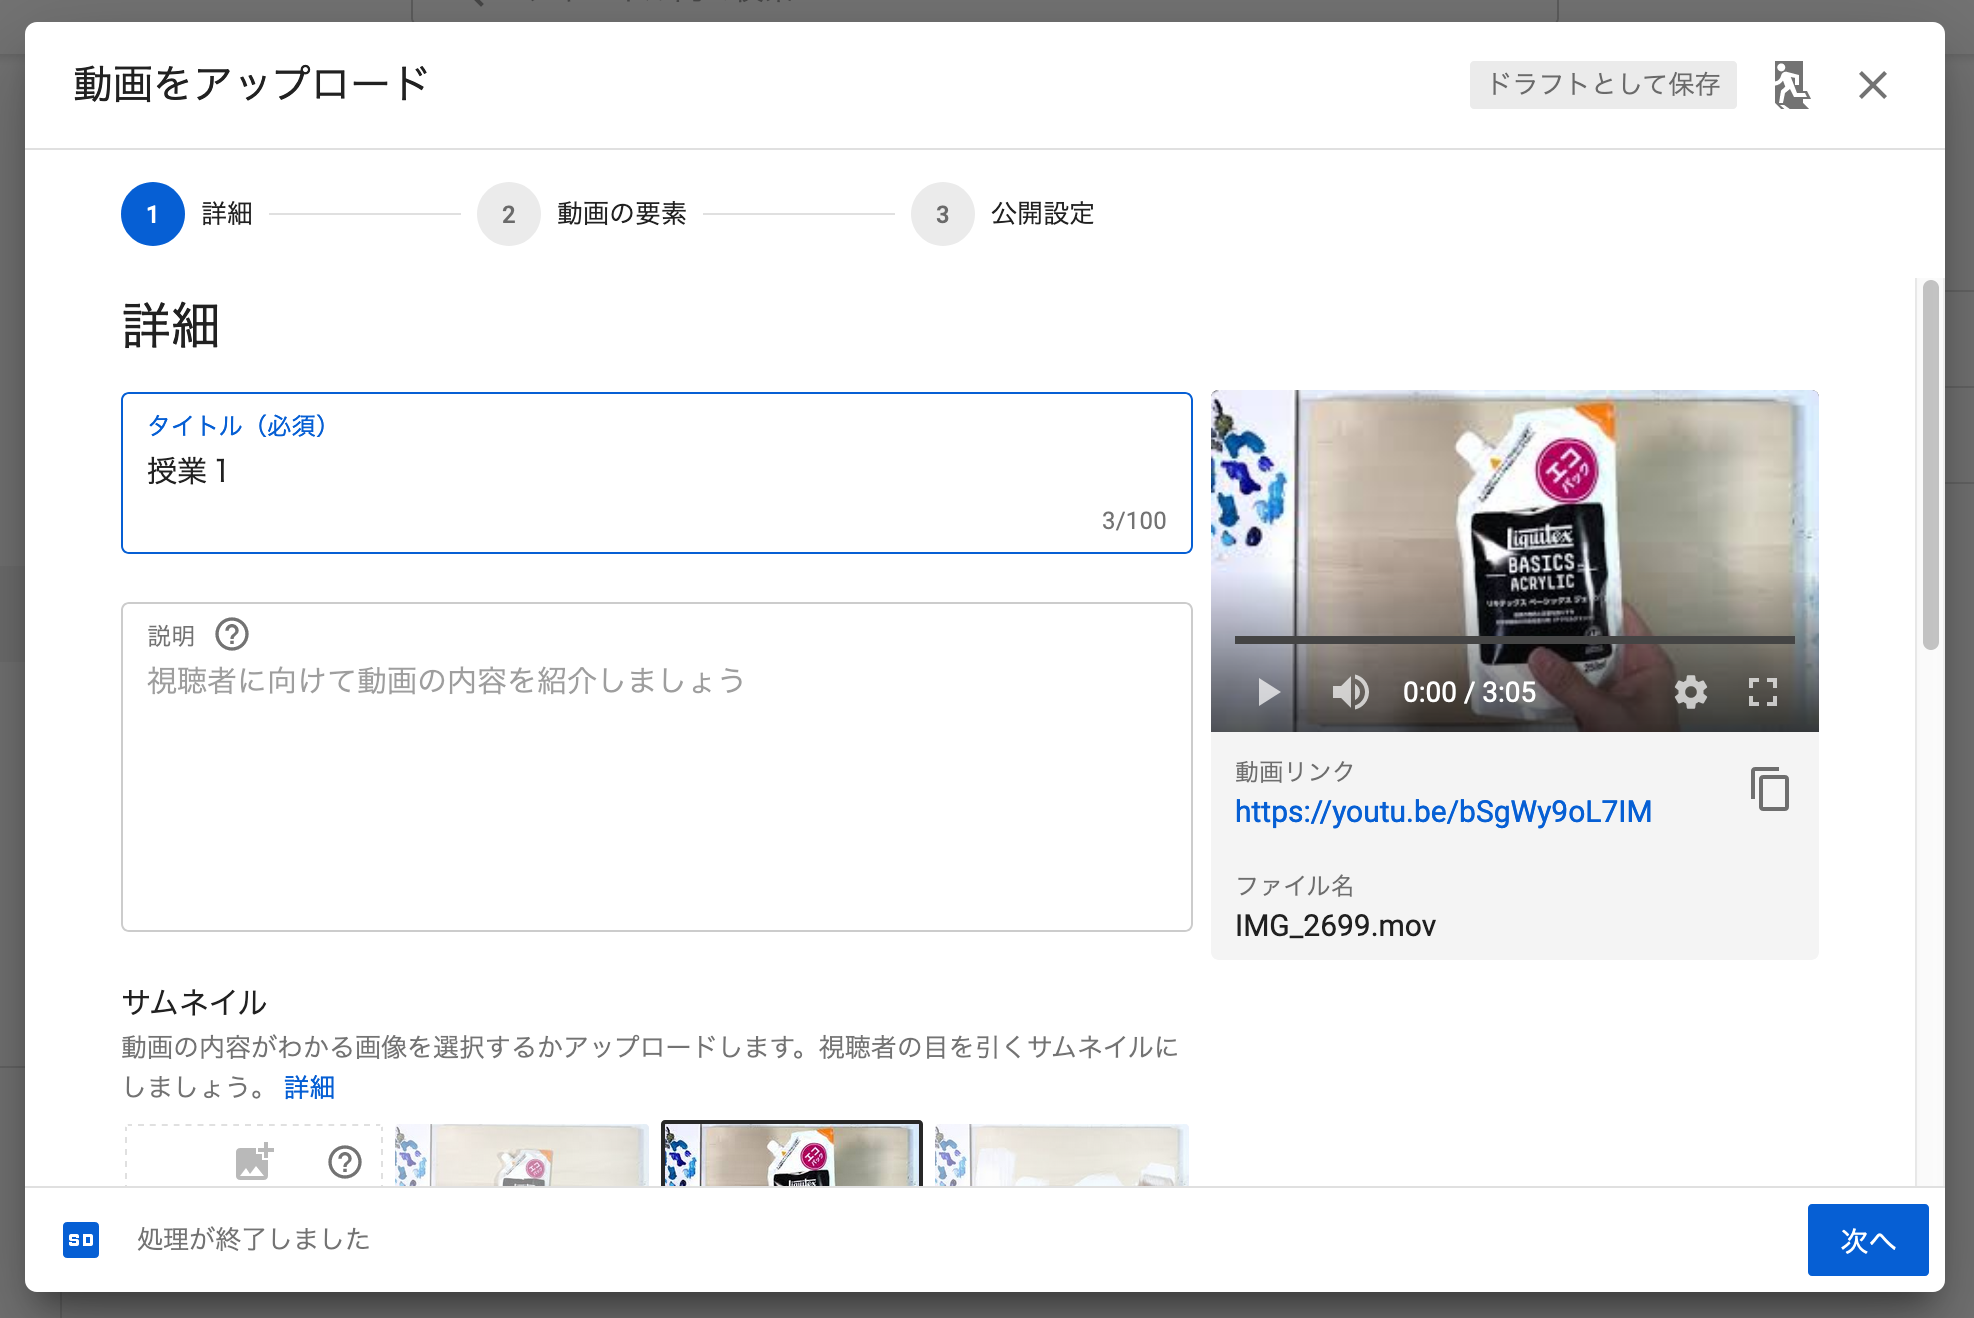Screen dimensions: 1974x1318
Task: Copy the video link
Action: [x=1769, y=789]
